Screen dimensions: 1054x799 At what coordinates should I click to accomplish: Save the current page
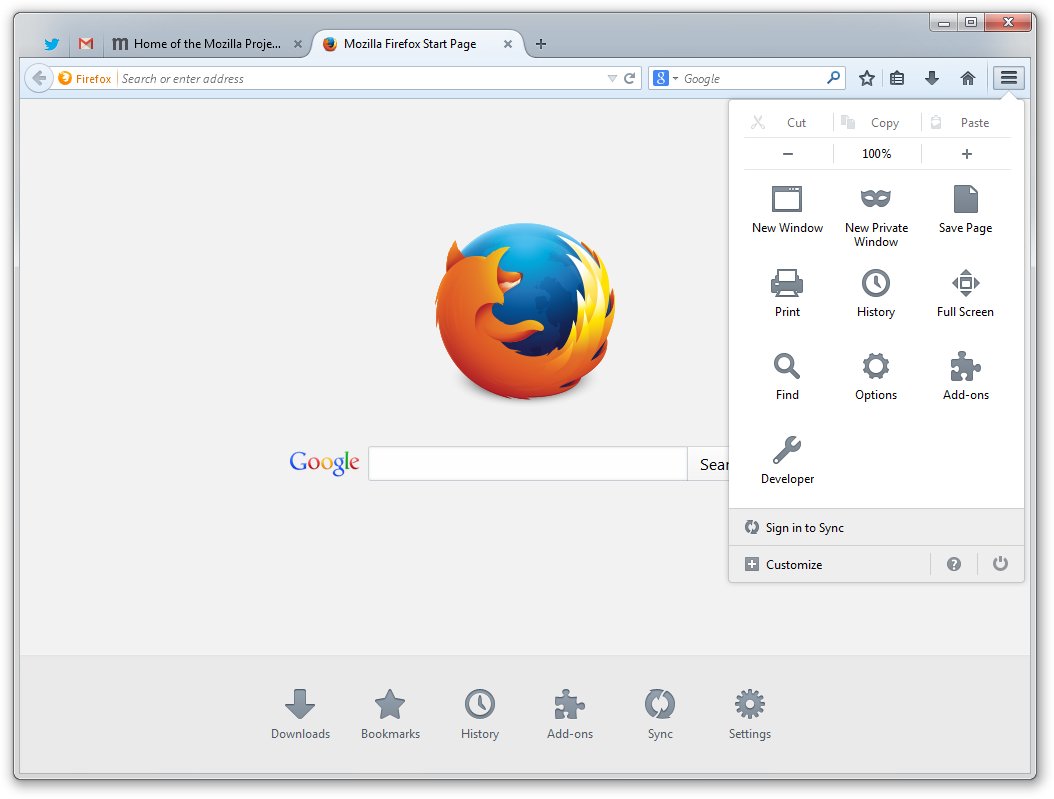click(x=964, y=208)
